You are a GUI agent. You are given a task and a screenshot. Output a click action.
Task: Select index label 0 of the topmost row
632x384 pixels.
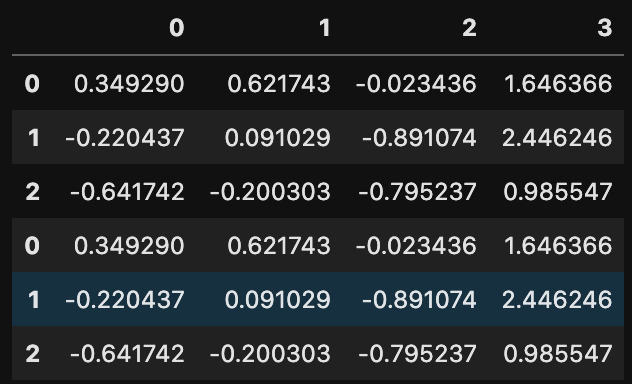coord(32,84)
